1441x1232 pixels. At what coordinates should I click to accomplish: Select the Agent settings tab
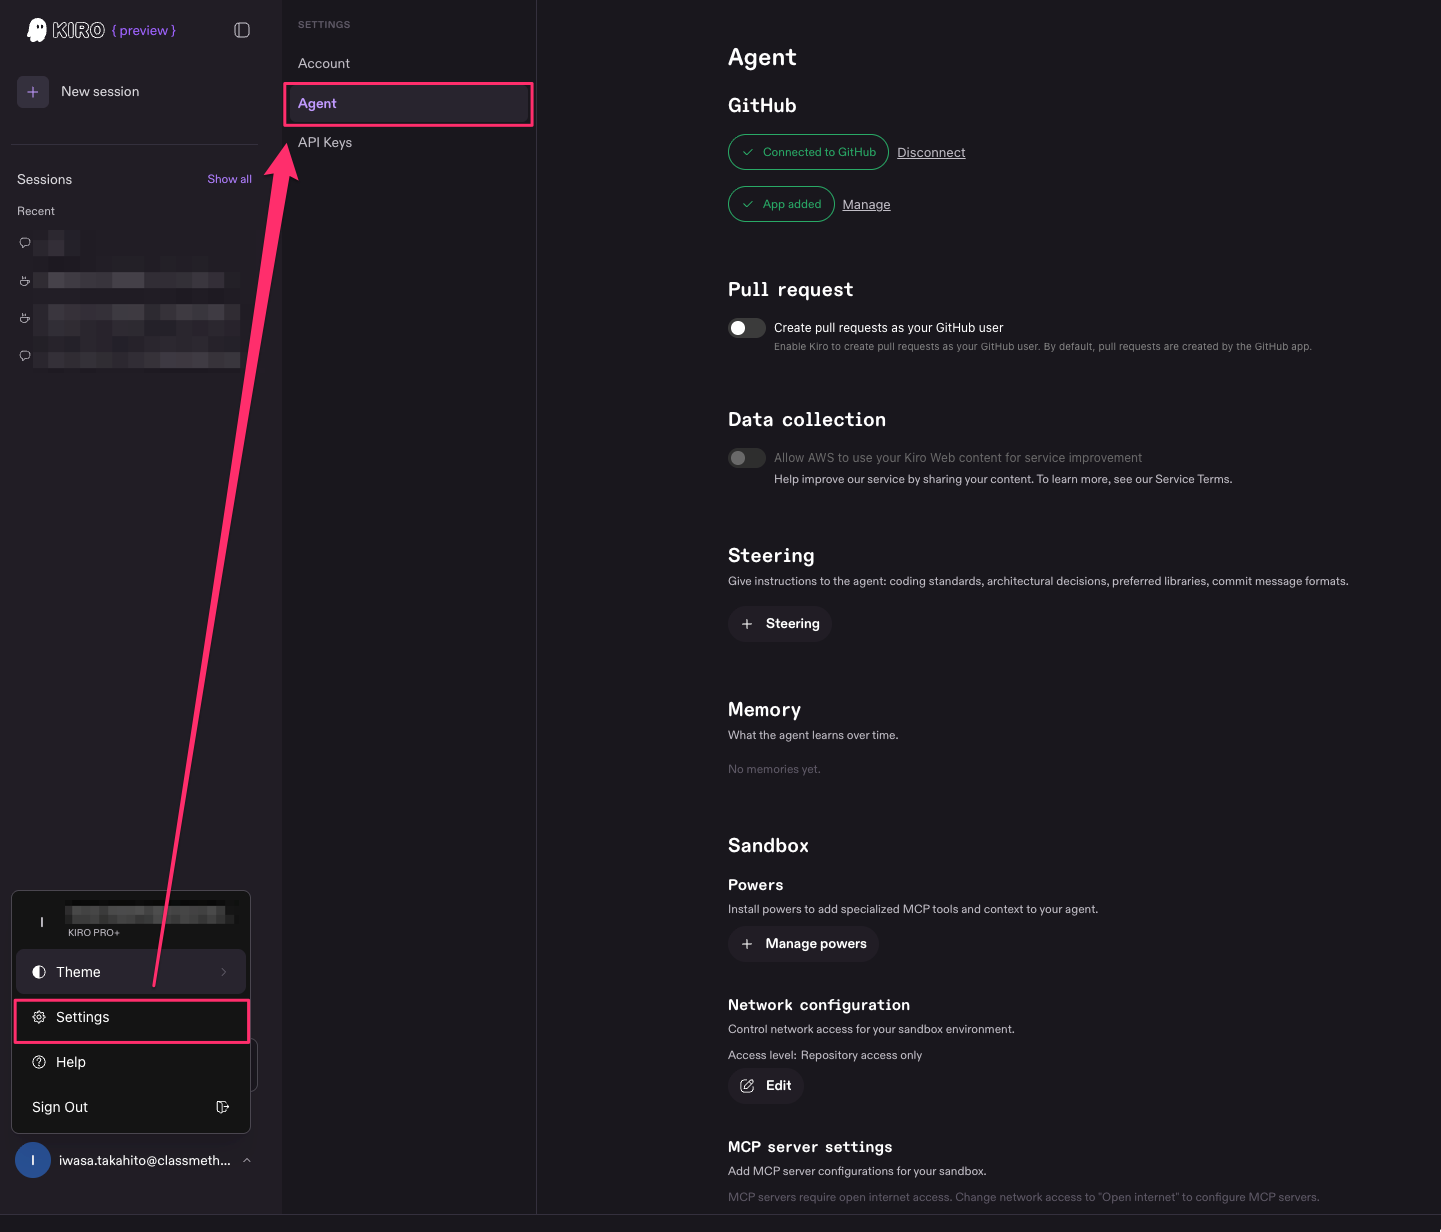408,104
